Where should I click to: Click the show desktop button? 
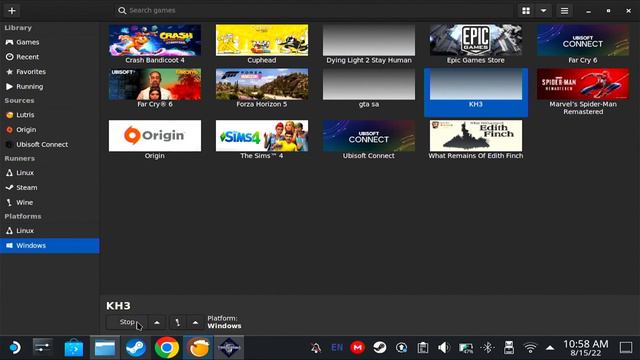[x=626, y=348]
